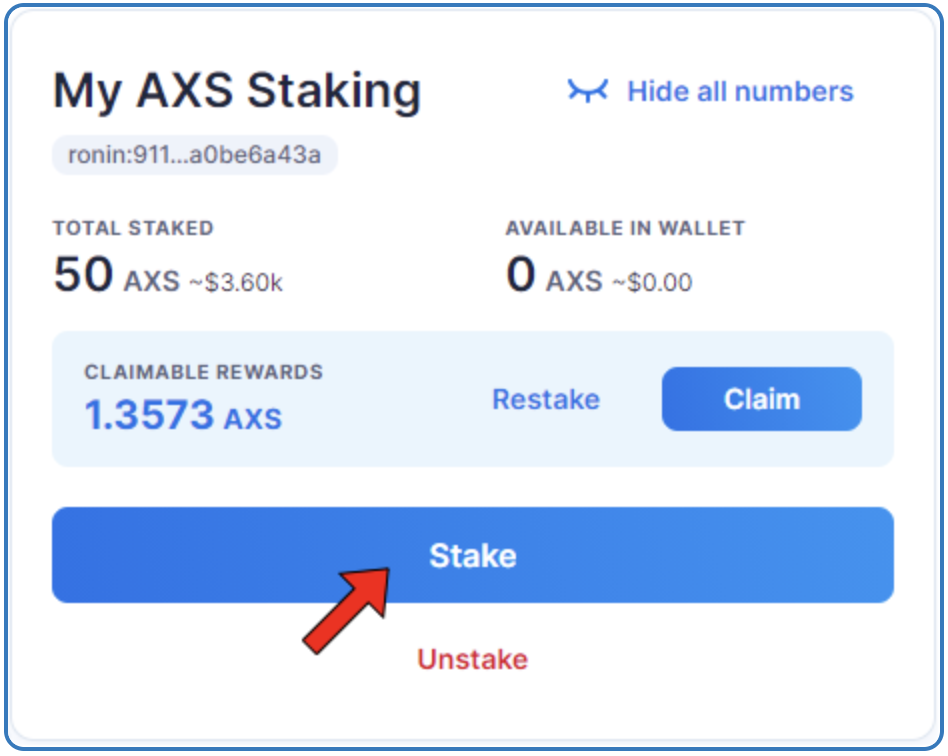The image size is (948, 756).
Task: Select the ronin:911...a0be6a43a address chip
Action: pyautogui.click(x=195, y=155)
